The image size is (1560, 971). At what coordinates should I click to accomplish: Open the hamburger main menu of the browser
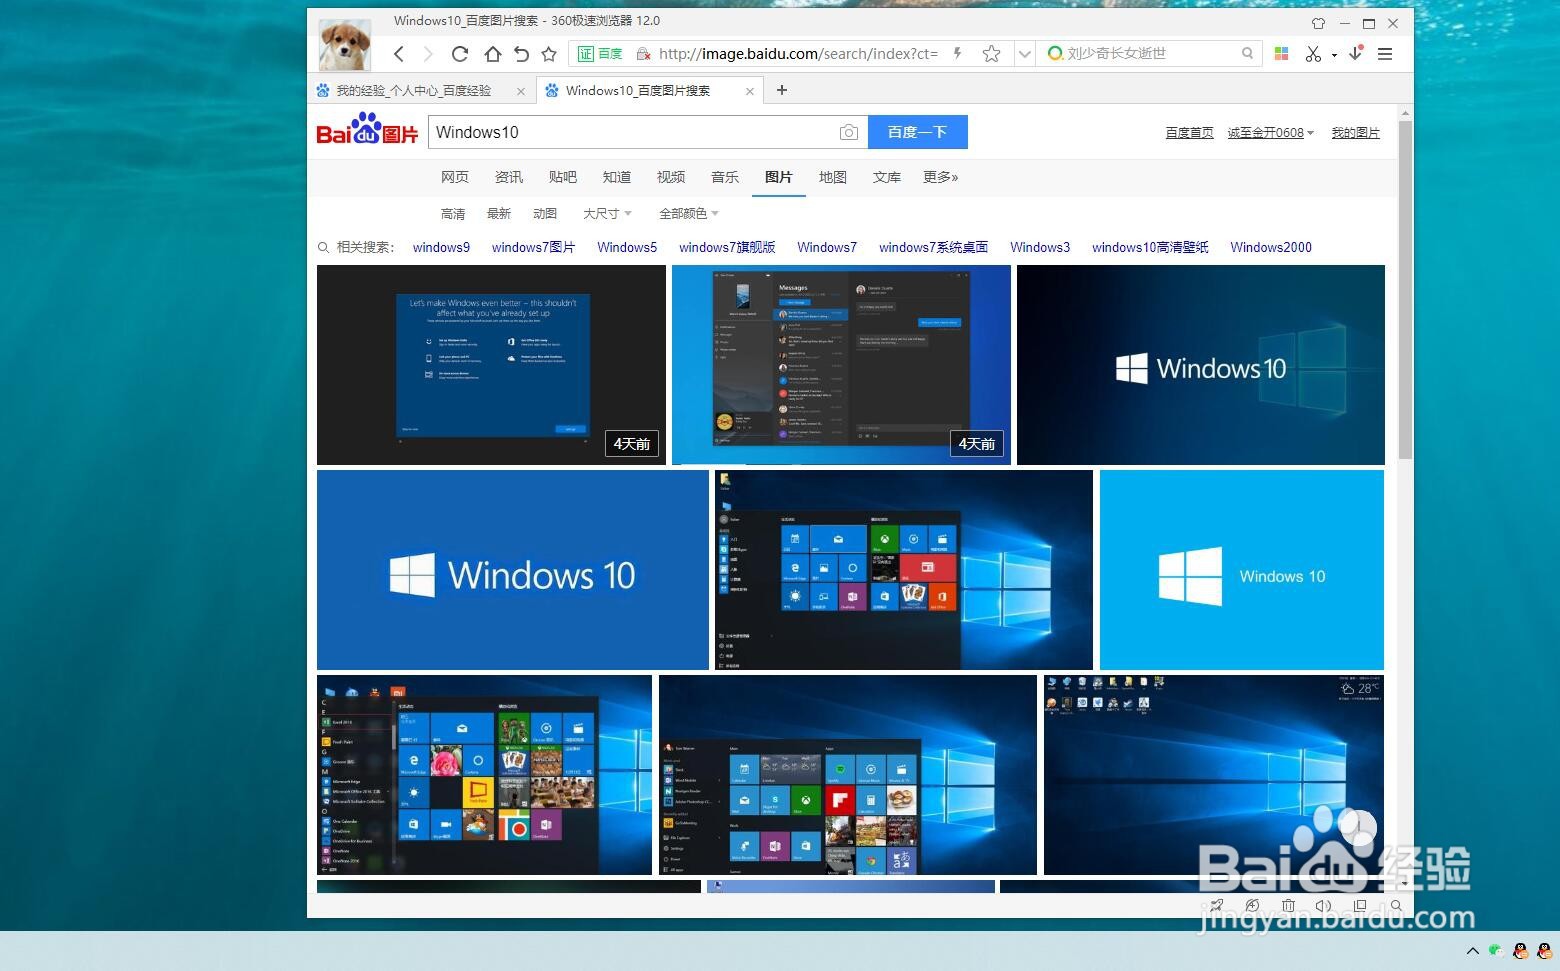click(x=1385, y=54)
